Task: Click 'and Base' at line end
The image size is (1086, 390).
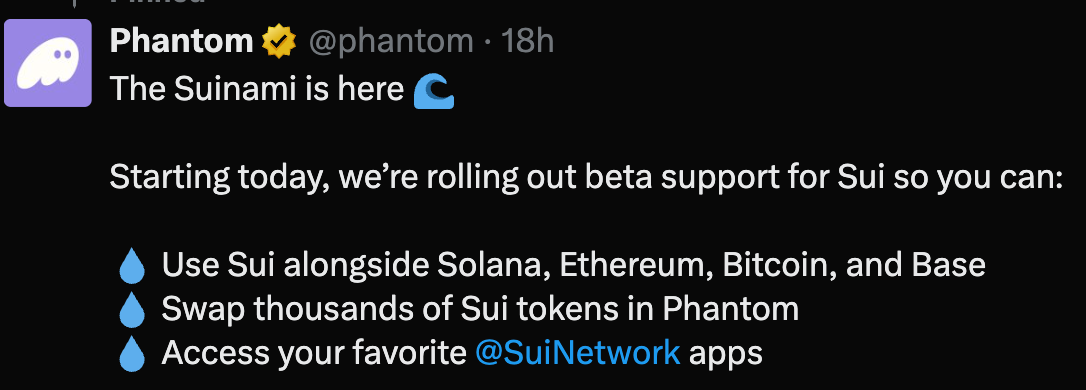Action: (916, 265)
